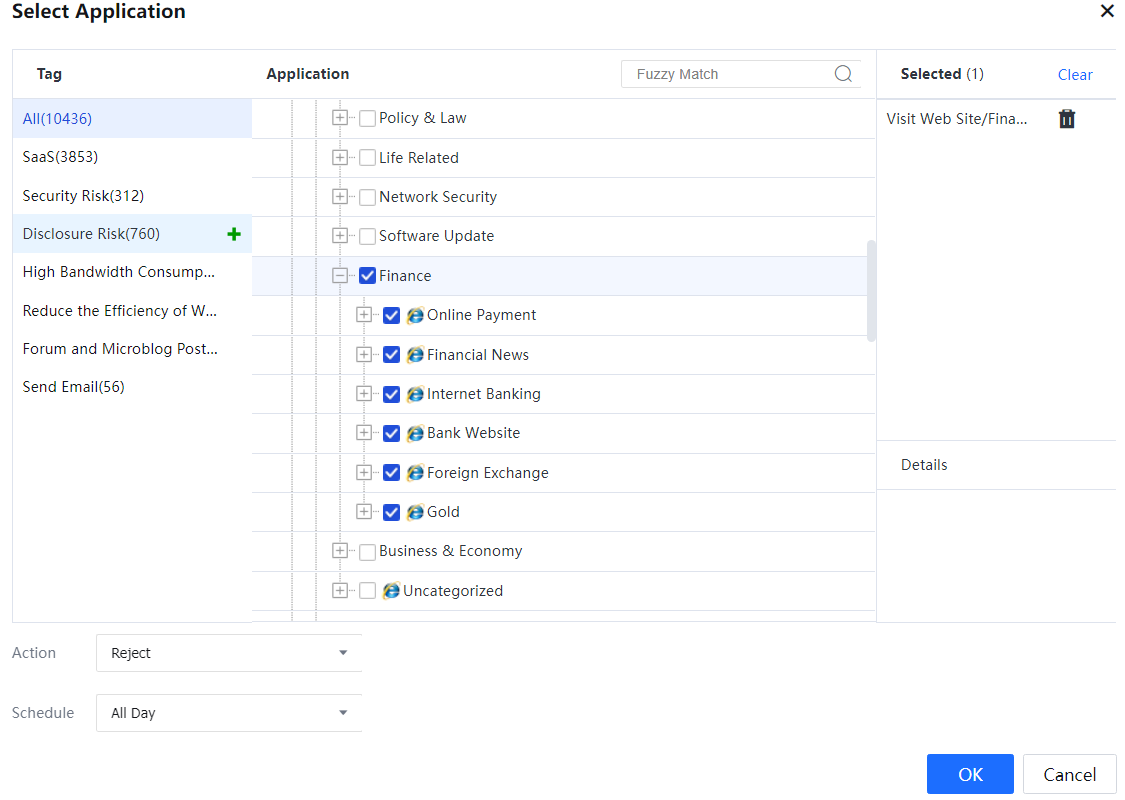Click the browser icon beside Uncategorized

click(391, 591)
